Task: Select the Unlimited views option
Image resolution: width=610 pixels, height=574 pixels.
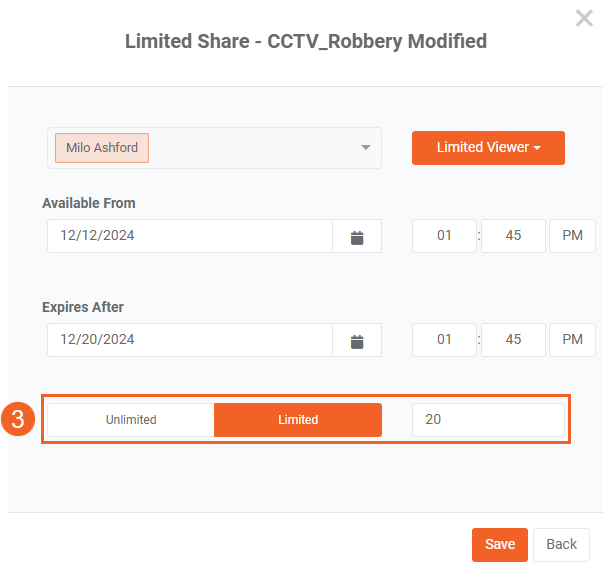Action: coord(131,420)
